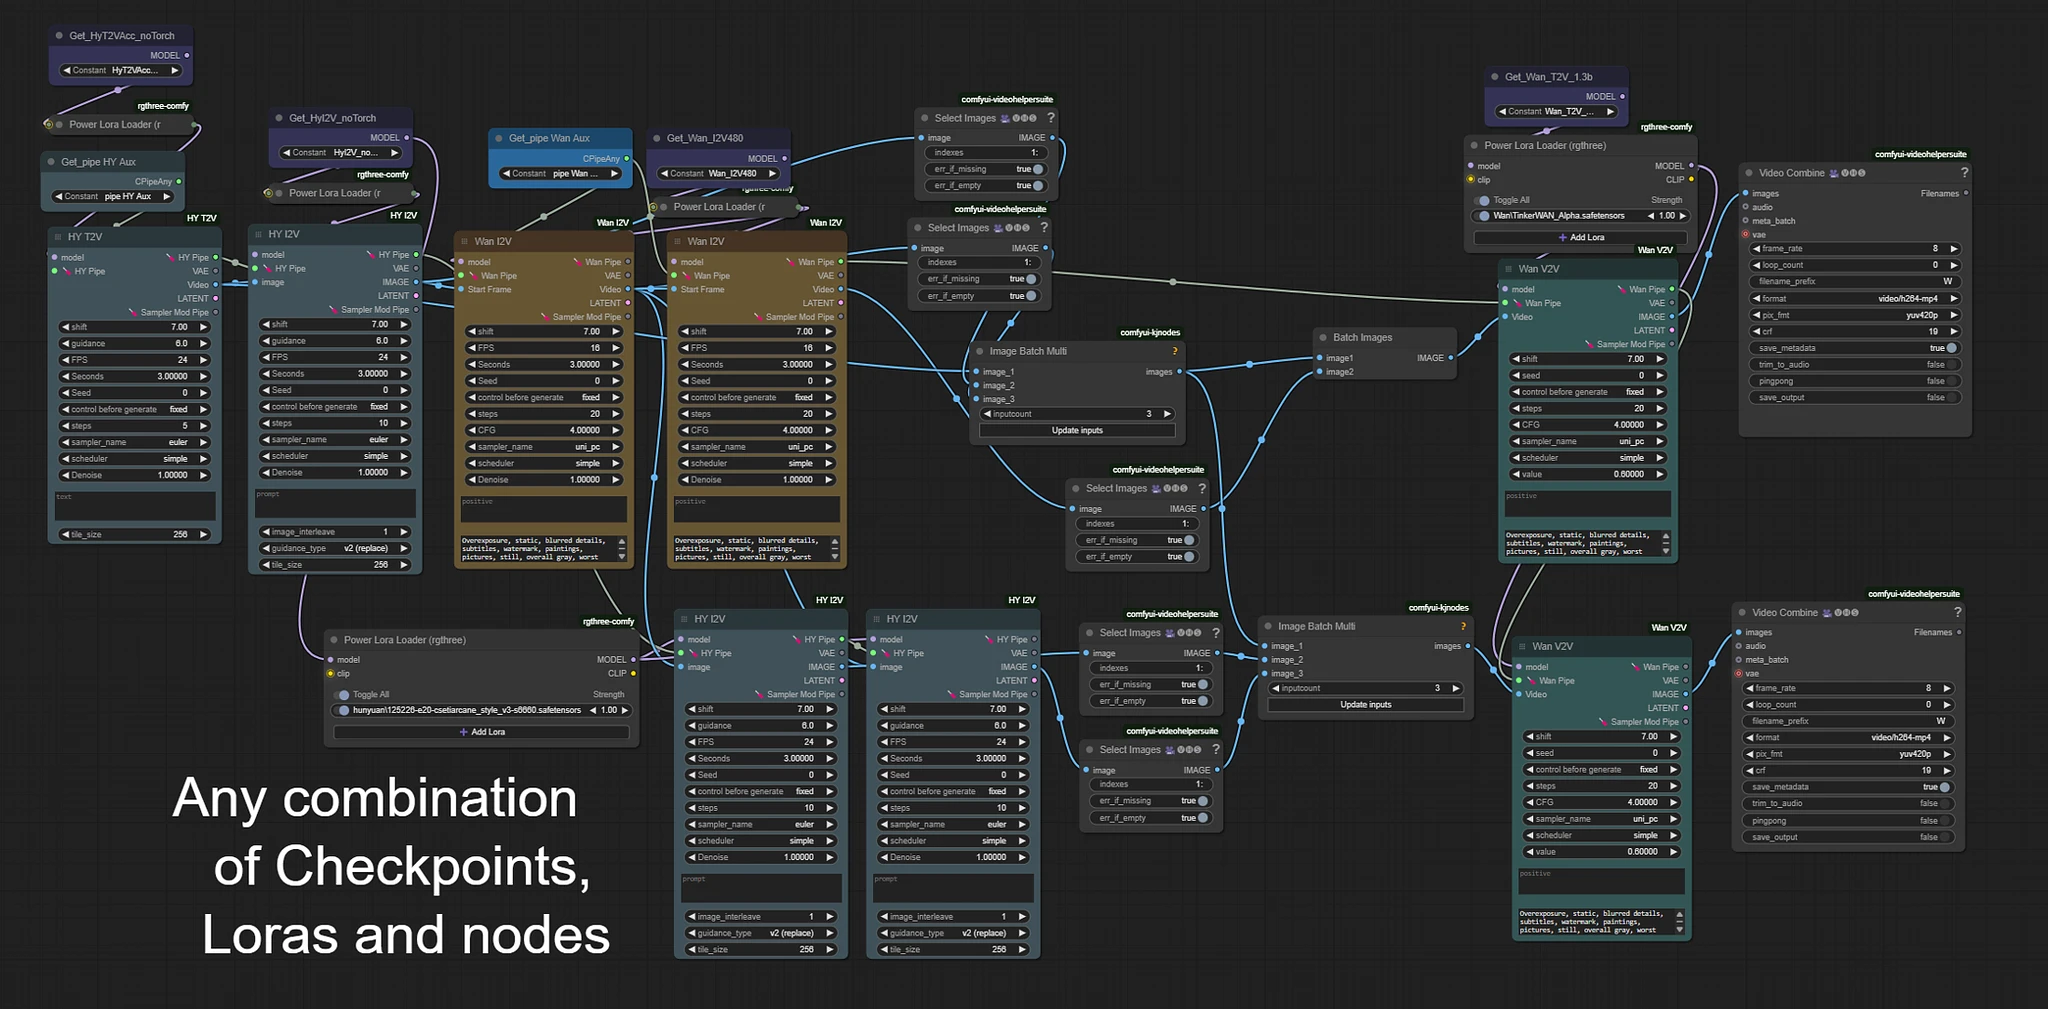Switch Toggle All in hunyuan Power Lora Loader
This screenshot has height=1009, width=2048.
pos(344,695)
